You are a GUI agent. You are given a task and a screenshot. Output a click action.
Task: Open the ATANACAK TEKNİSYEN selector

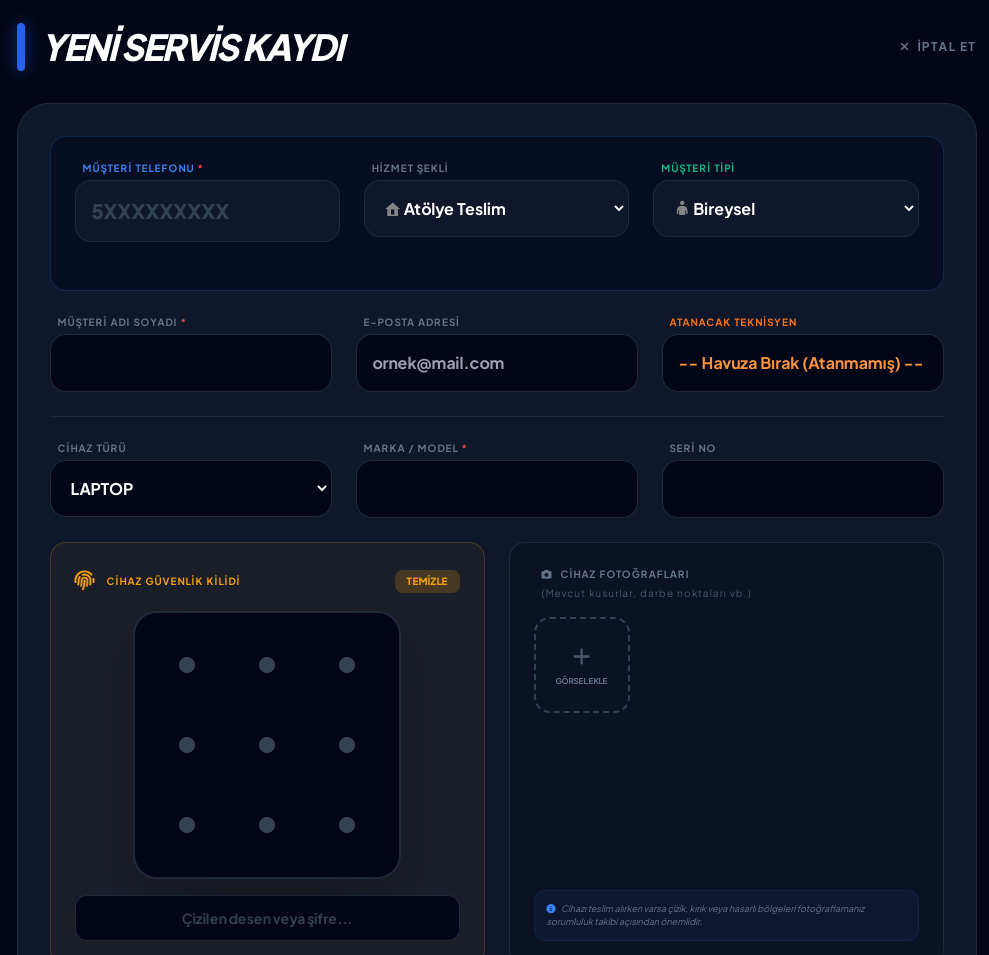click(x=802, y=363)
